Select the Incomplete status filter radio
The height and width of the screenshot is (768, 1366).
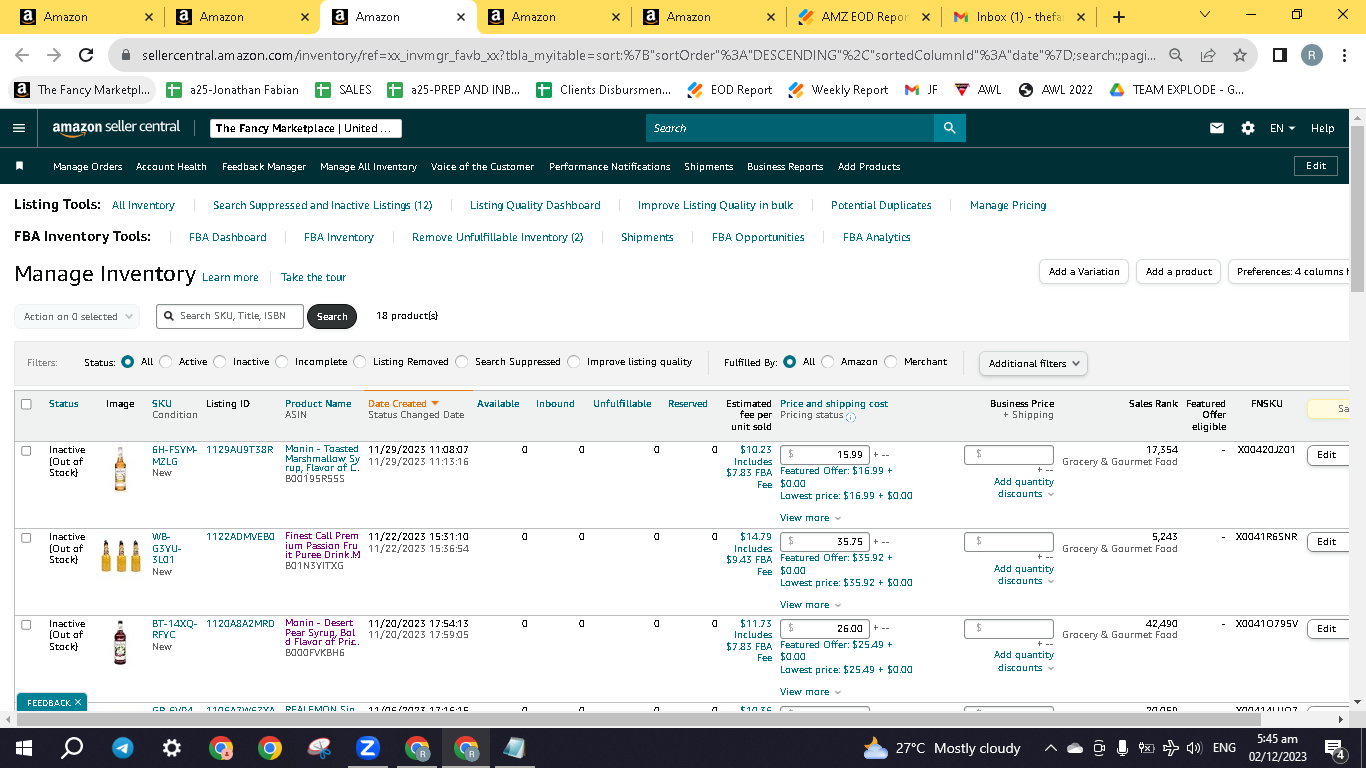282,362
